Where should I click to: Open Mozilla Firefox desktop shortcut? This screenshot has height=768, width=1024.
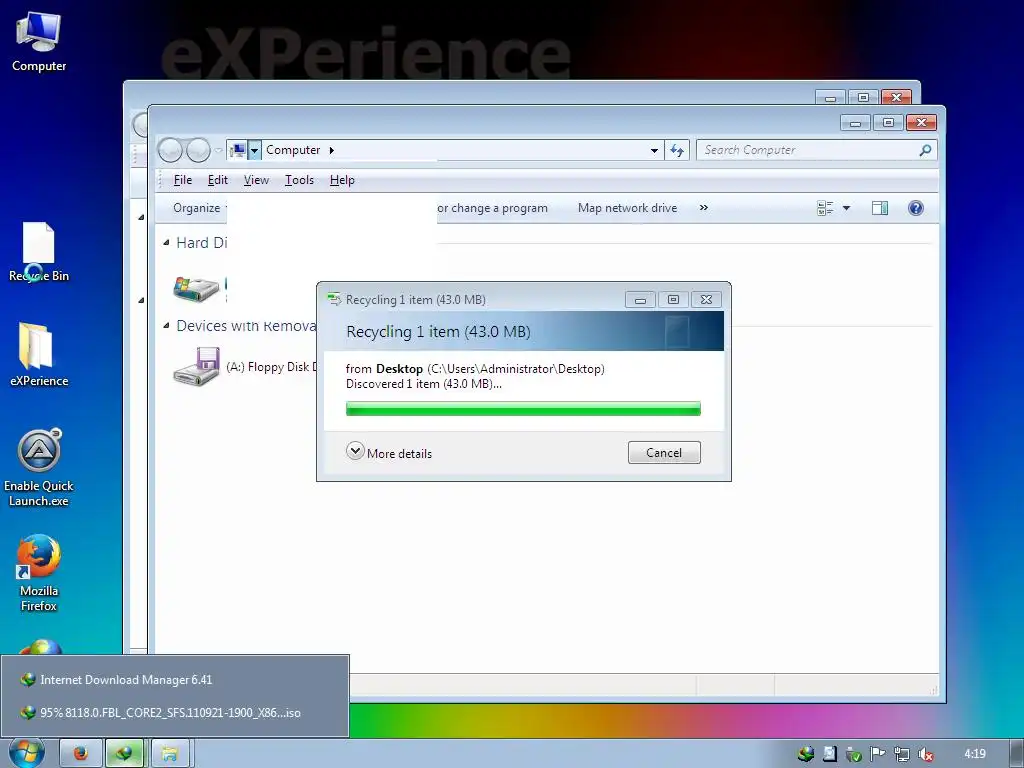tap(39, 573)
